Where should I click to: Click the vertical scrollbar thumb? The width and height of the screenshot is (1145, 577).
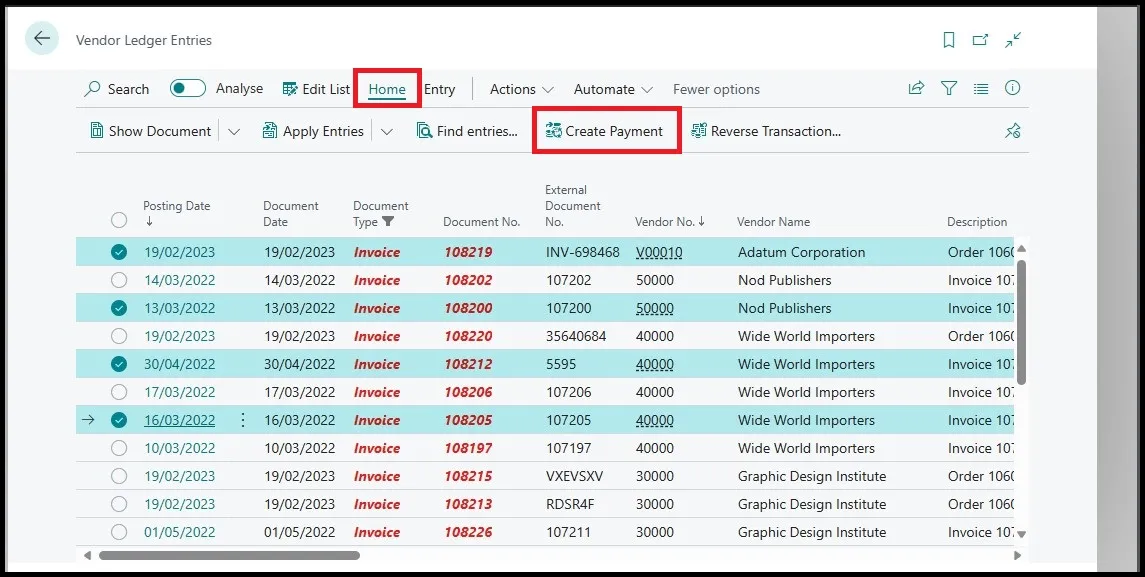[x=1022, y=322]
